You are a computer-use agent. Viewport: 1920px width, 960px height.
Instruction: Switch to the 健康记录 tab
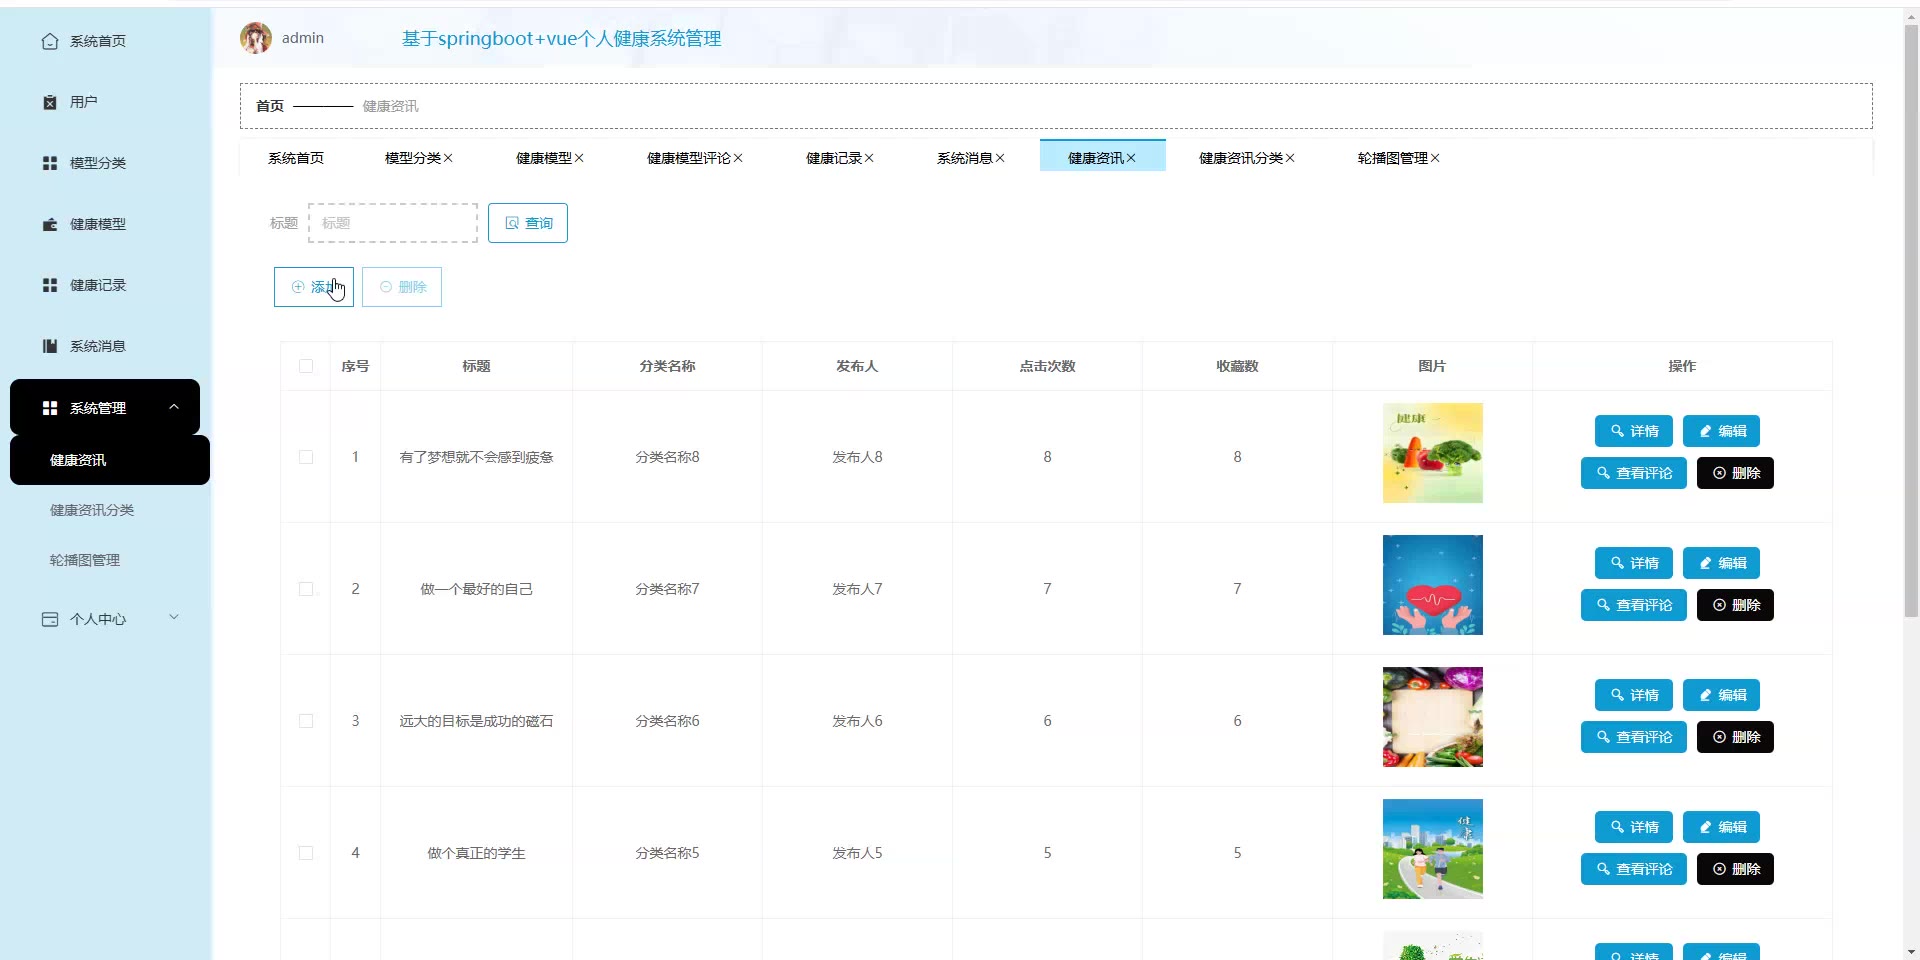click(x=833, y=158)
